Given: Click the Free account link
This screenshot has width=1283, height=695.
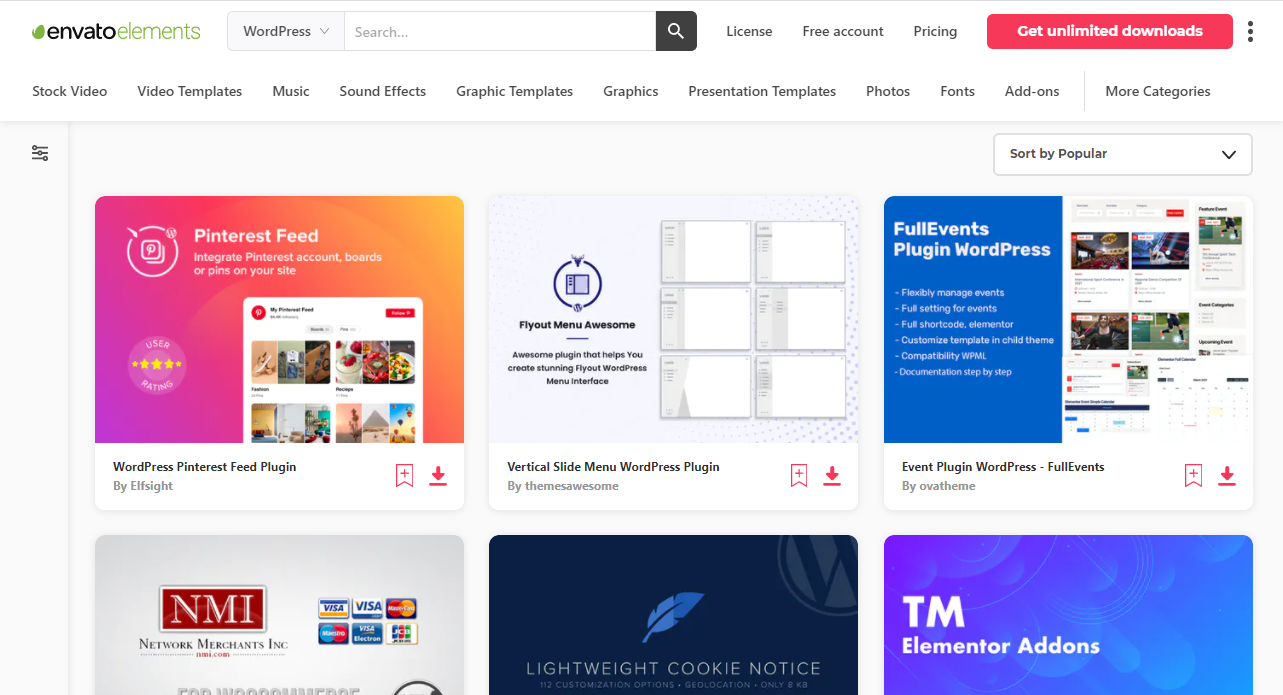Looking at the screenshot, I should pos(843,31).
